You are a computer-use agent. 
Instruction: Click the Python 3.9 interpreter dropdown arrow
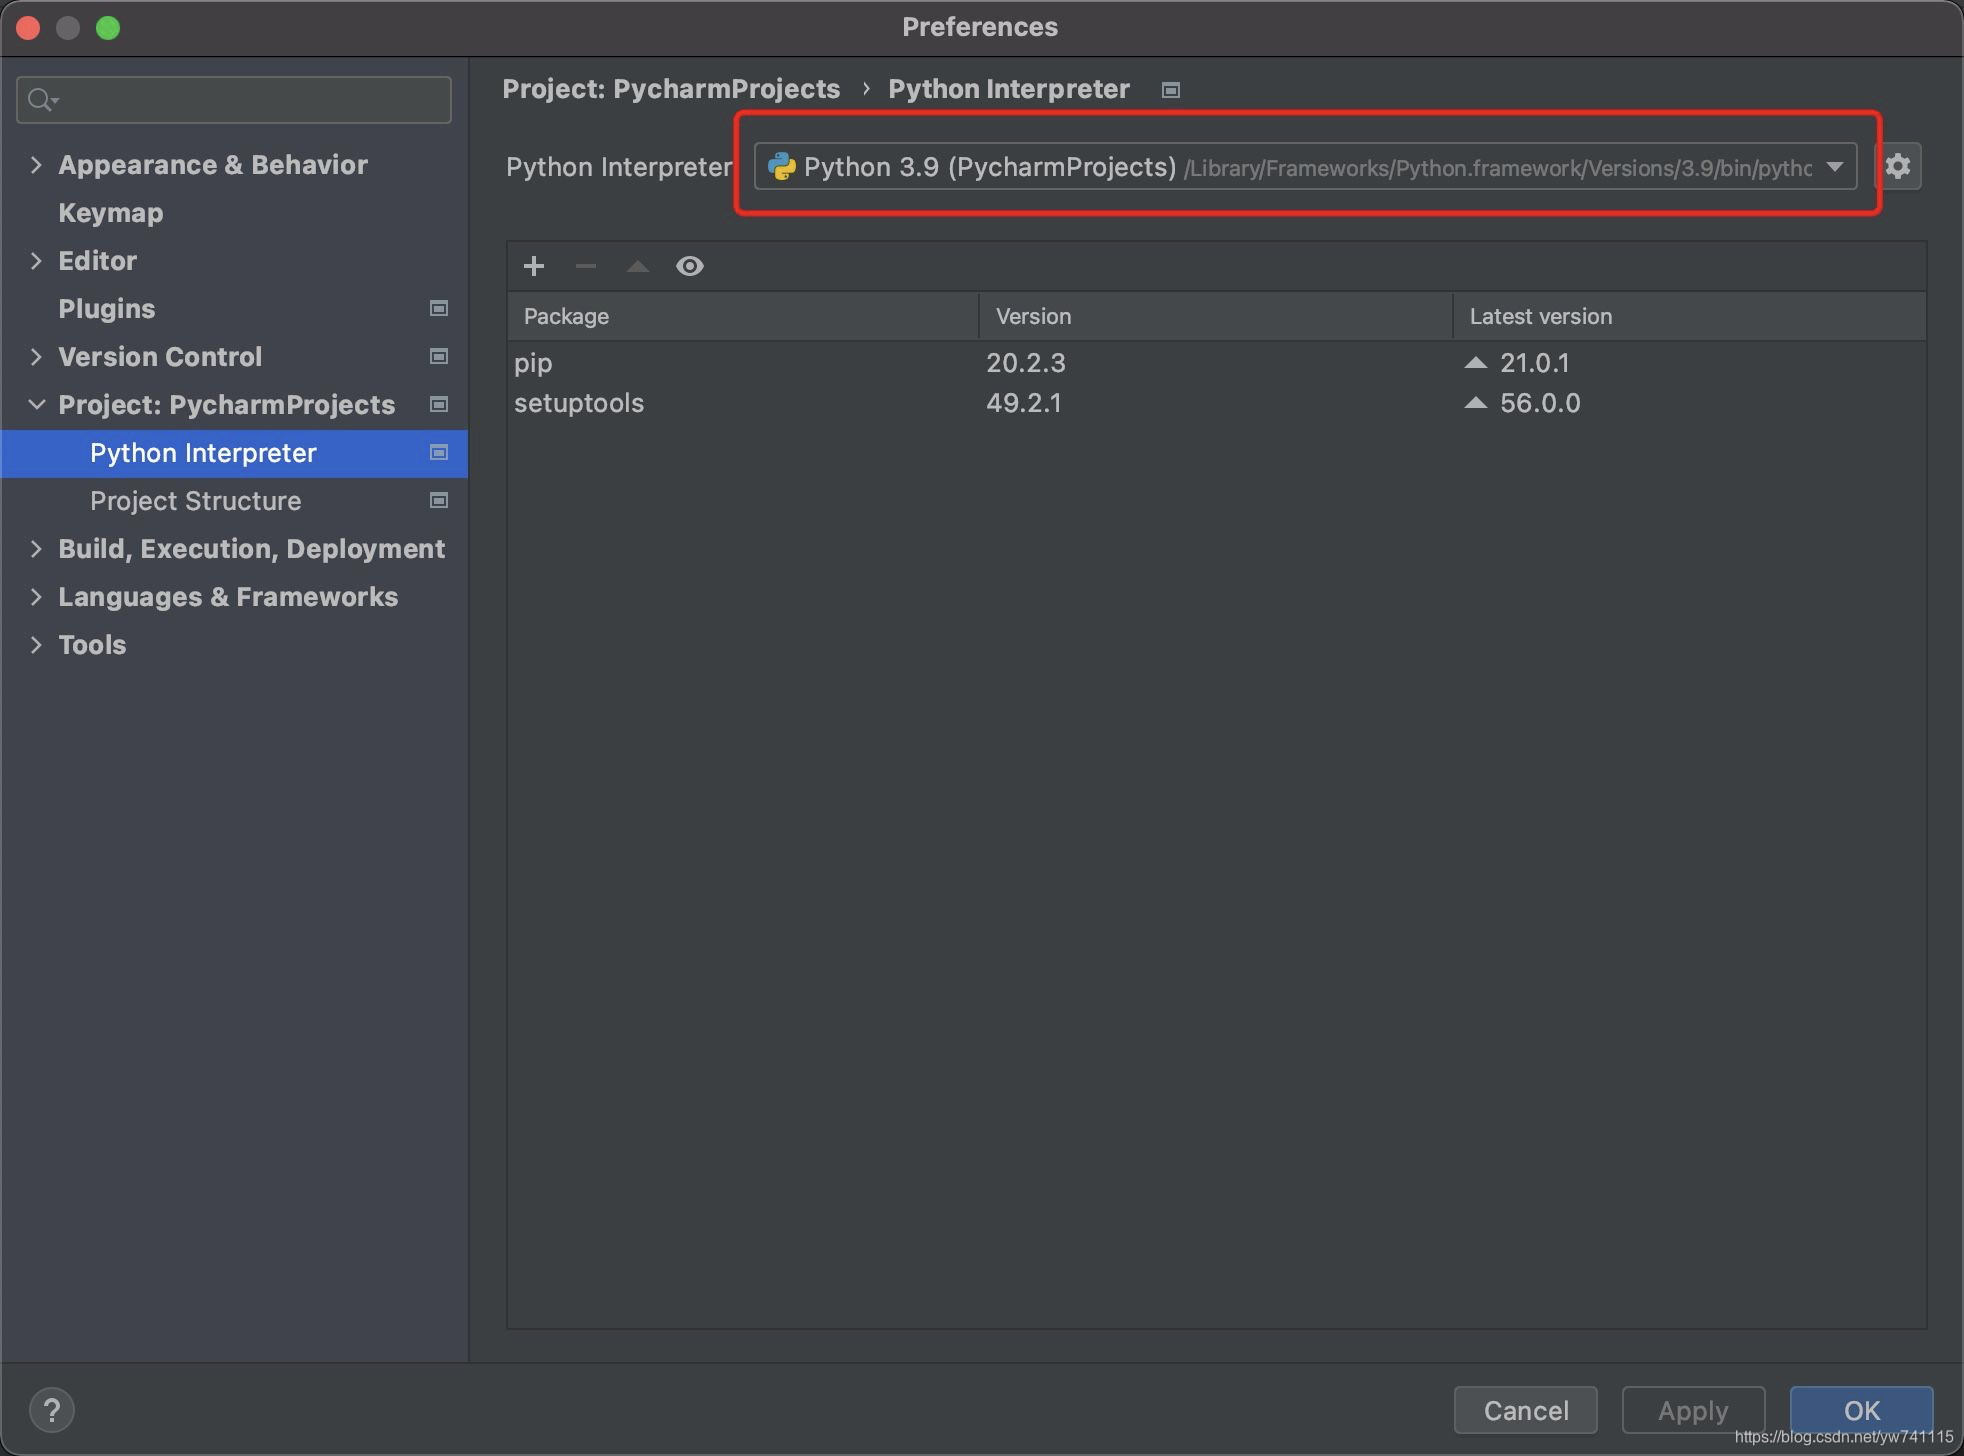pos(1836,165)
